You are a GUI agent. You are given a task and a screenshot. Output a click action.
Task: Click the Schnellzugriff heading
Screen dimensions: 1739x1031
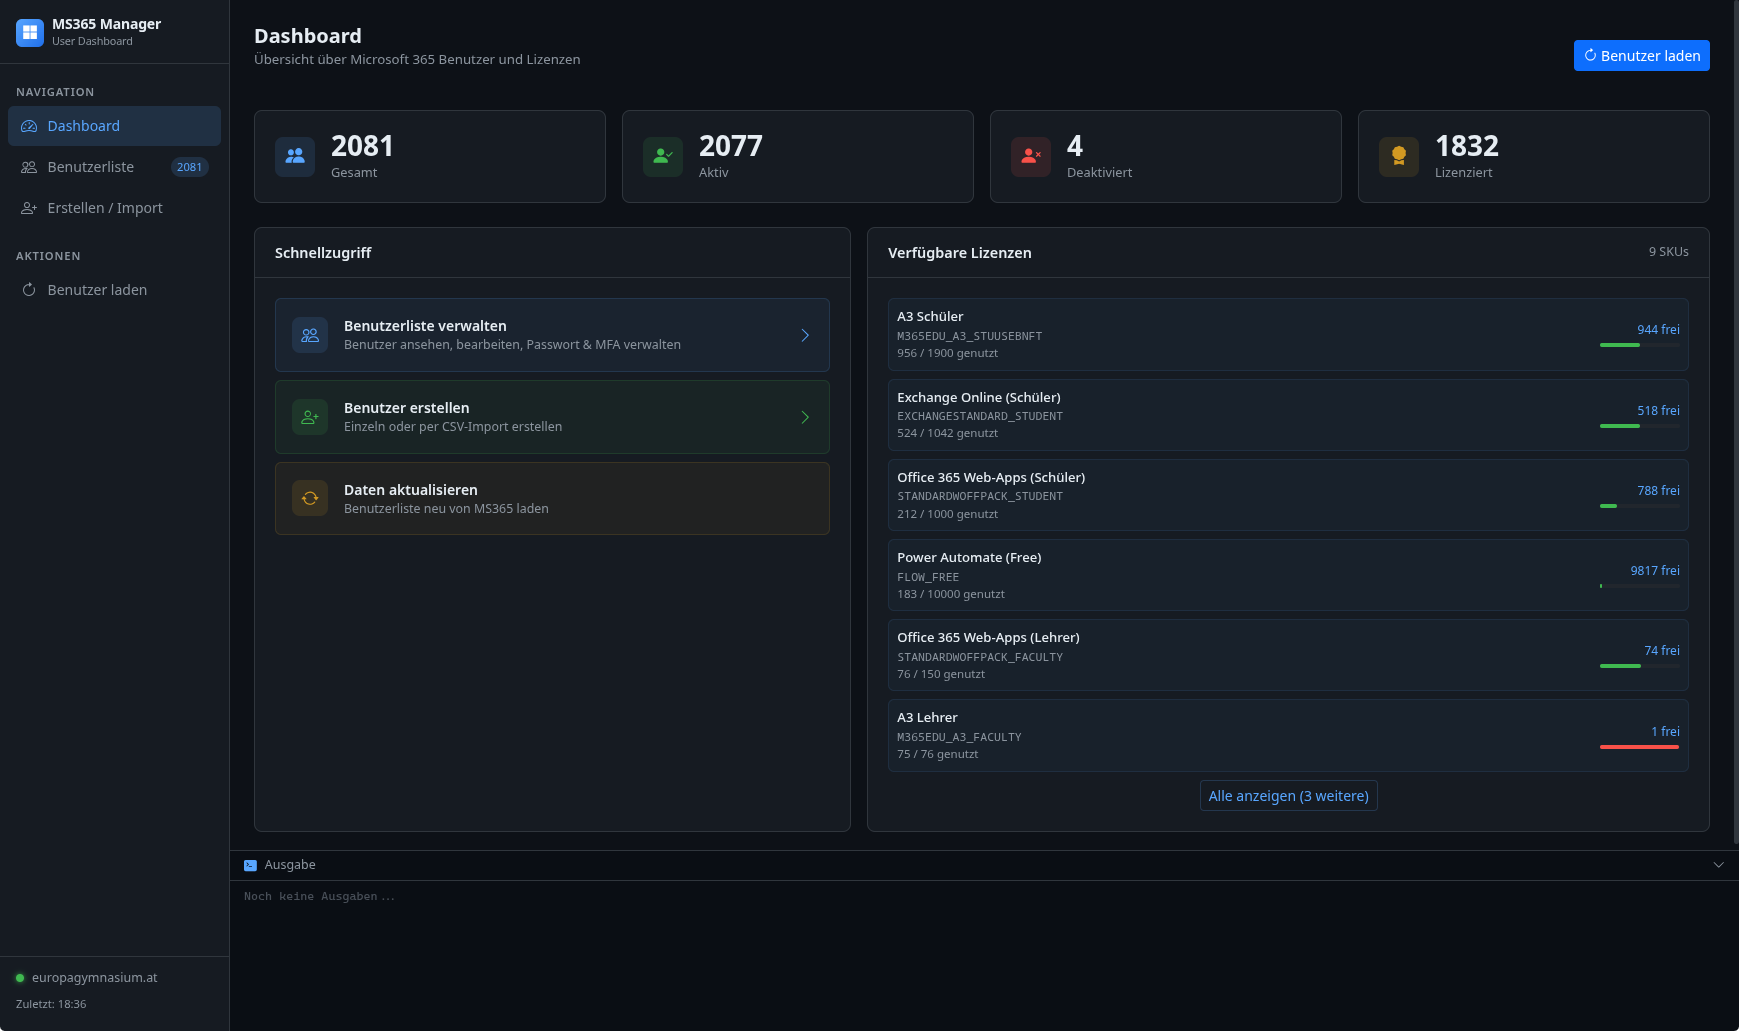tap(323, 253)
